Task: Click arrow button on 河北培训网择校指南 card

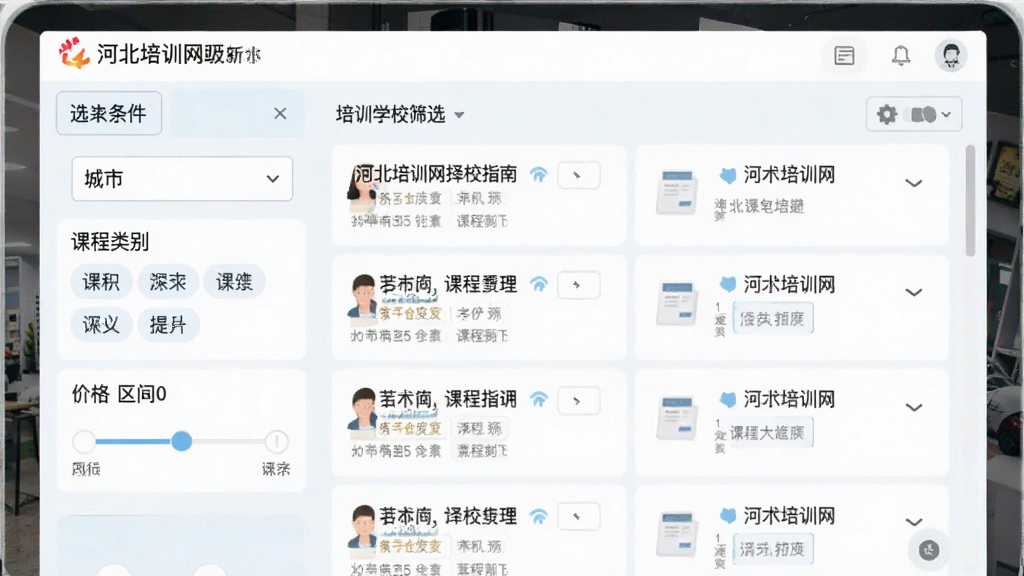Action: pyautogui.click(x=579, y=175)
